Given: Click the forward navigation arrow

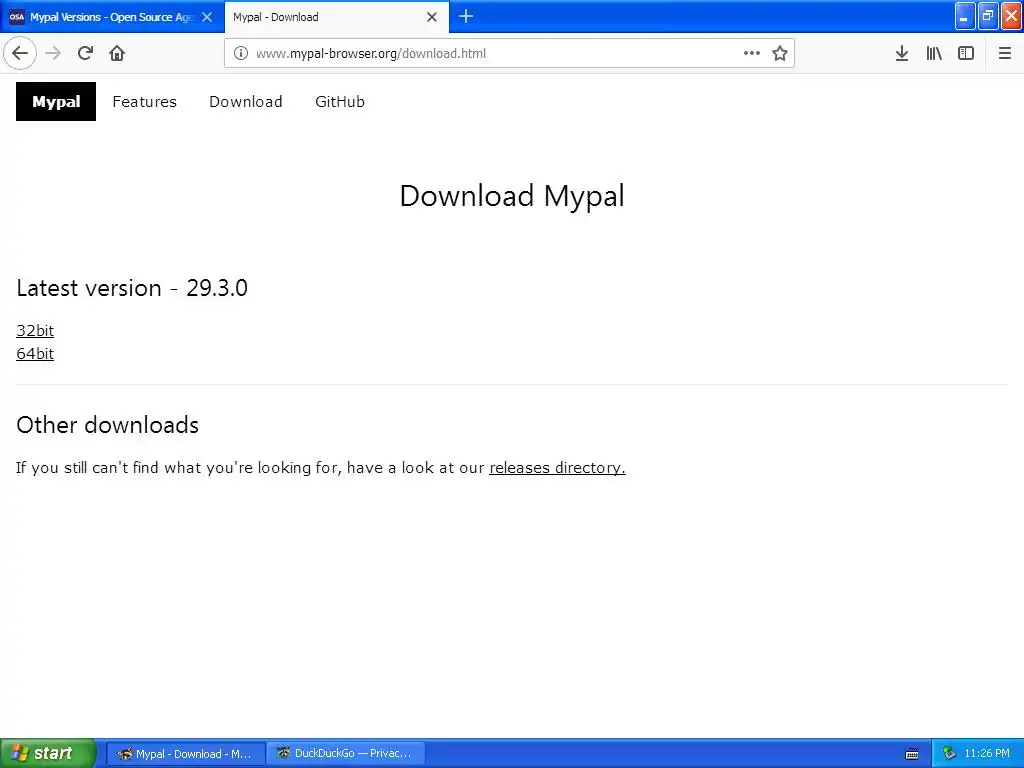Looking at the screenshot, I should [x=53, y=53].
